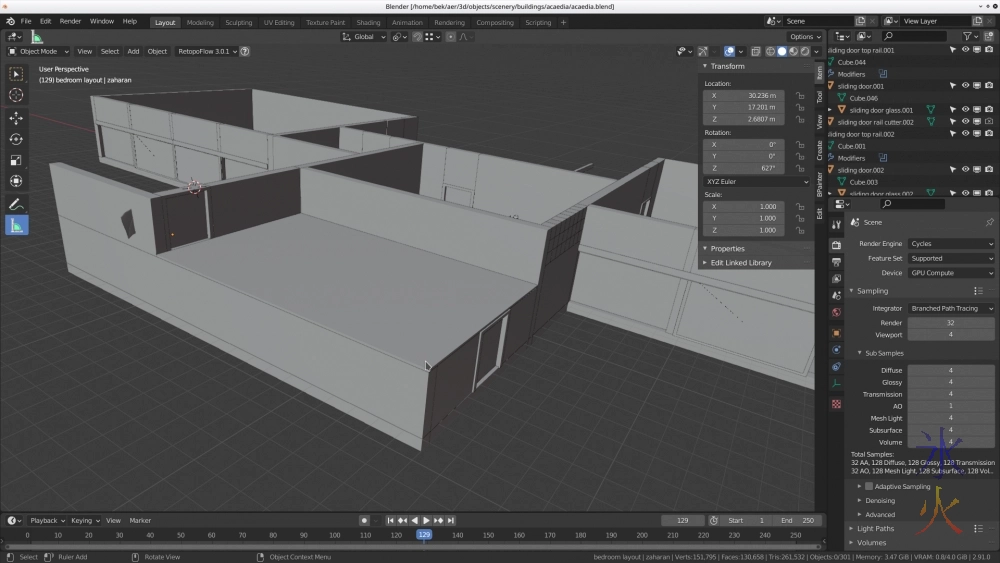The width and height of the screenshot is (1000, 563).
Task: Open the Object Mode dropdown
Action: (x=39, y=51)
